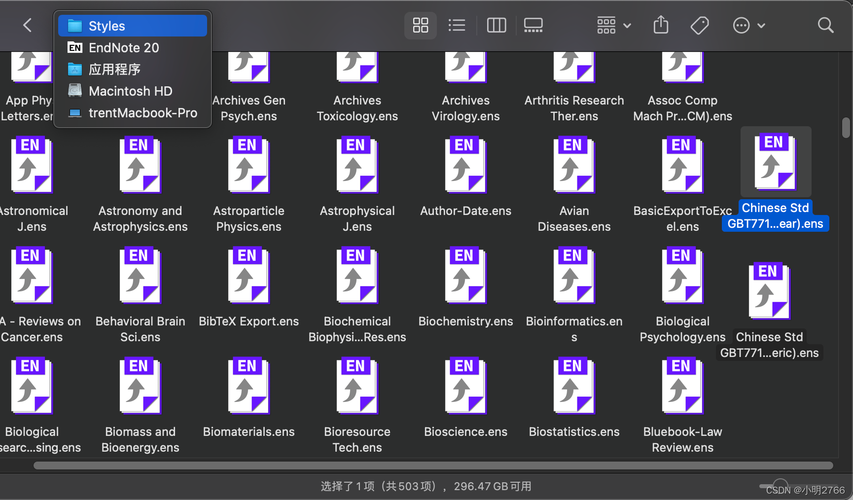853x500 pixels.
Task: Select Archives Toxicology.ens file
Action: point(357,87)
